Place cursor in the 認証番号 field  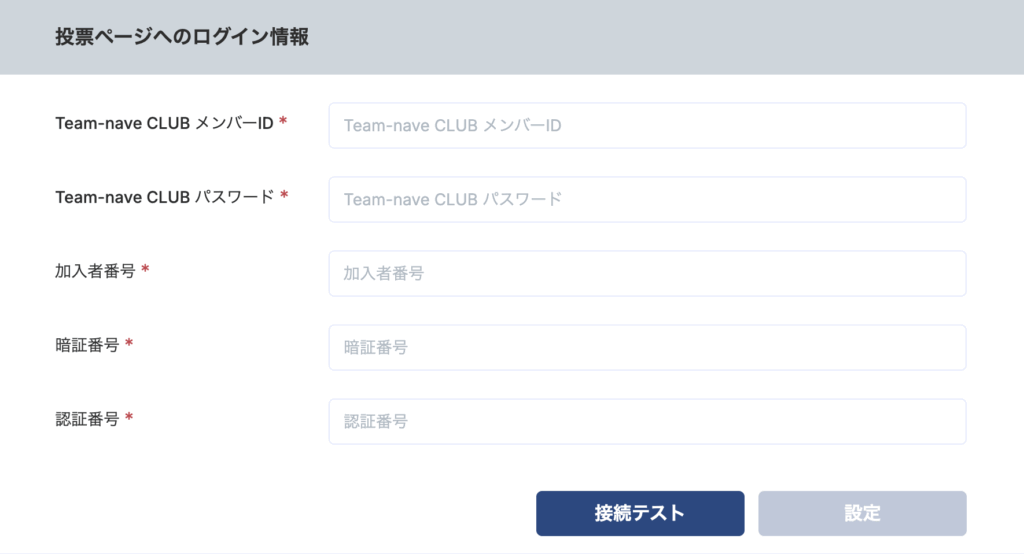[x=647, y=421]
